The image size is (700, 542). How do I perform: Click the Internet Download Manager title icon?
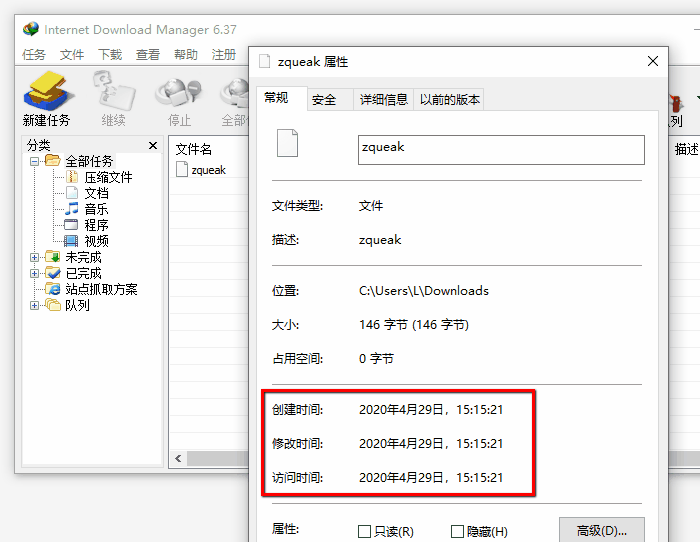click(x=31, y=29)
